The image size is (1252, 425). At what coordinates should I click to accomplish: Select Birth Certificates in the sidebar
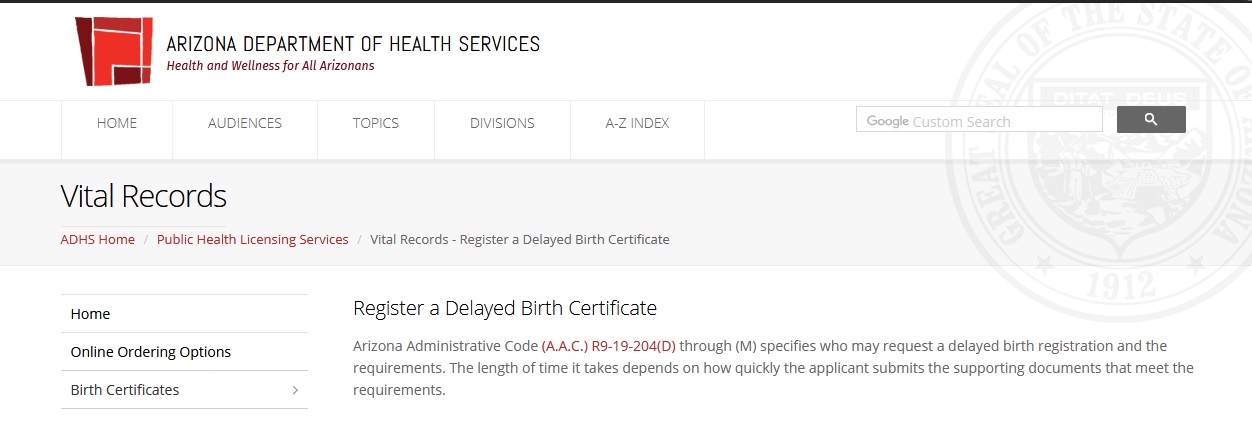coord(125,390)
